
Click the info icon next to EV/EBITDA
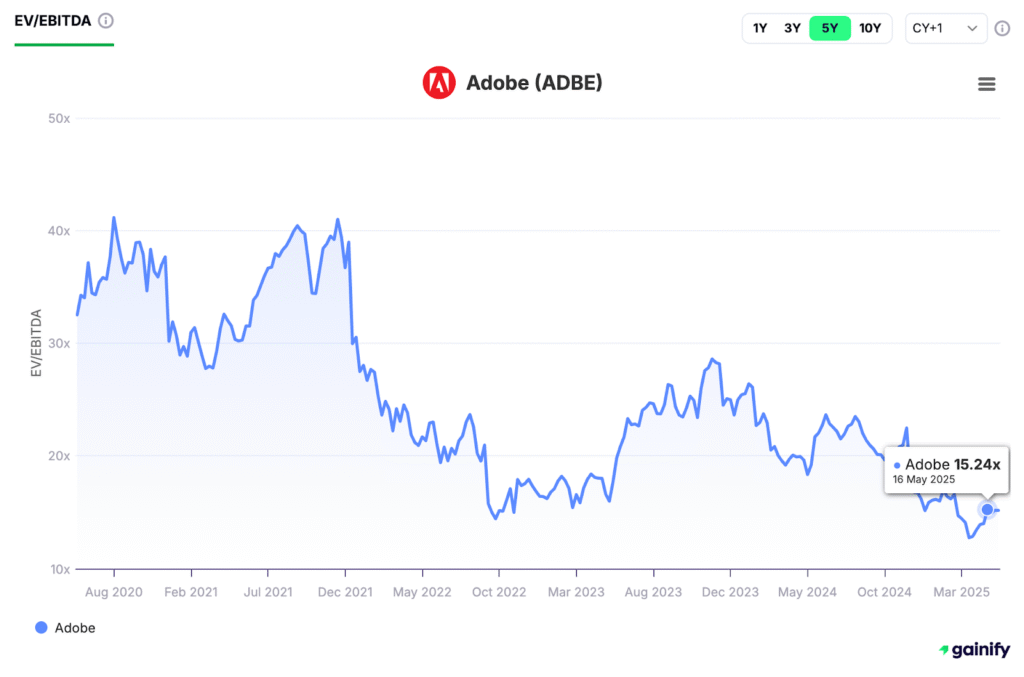click(x=106, y=21)
